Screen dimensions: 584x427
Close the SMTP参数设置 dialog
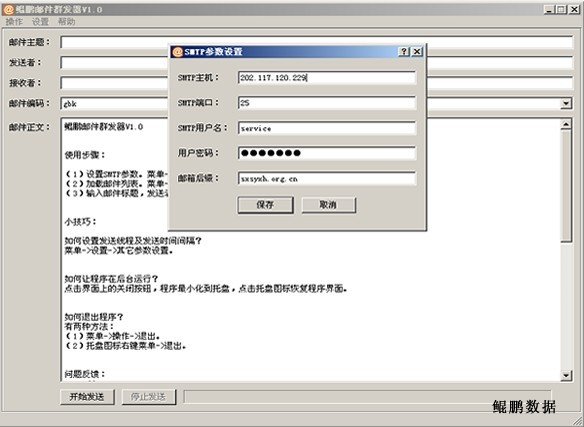pyautogui.click(x=417, y=51)
